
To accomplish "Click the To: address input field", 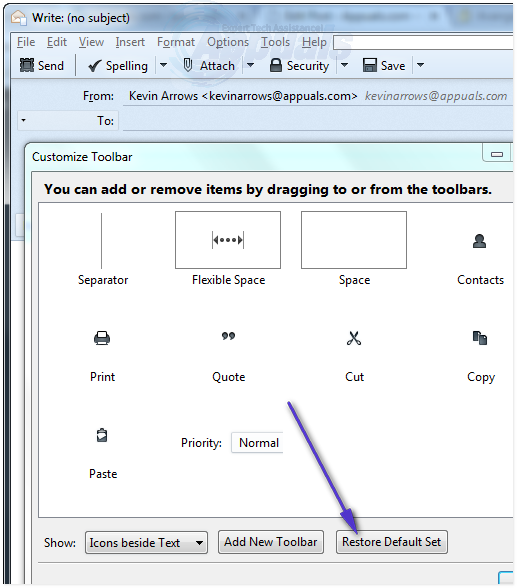I will [x=318, y=121].
